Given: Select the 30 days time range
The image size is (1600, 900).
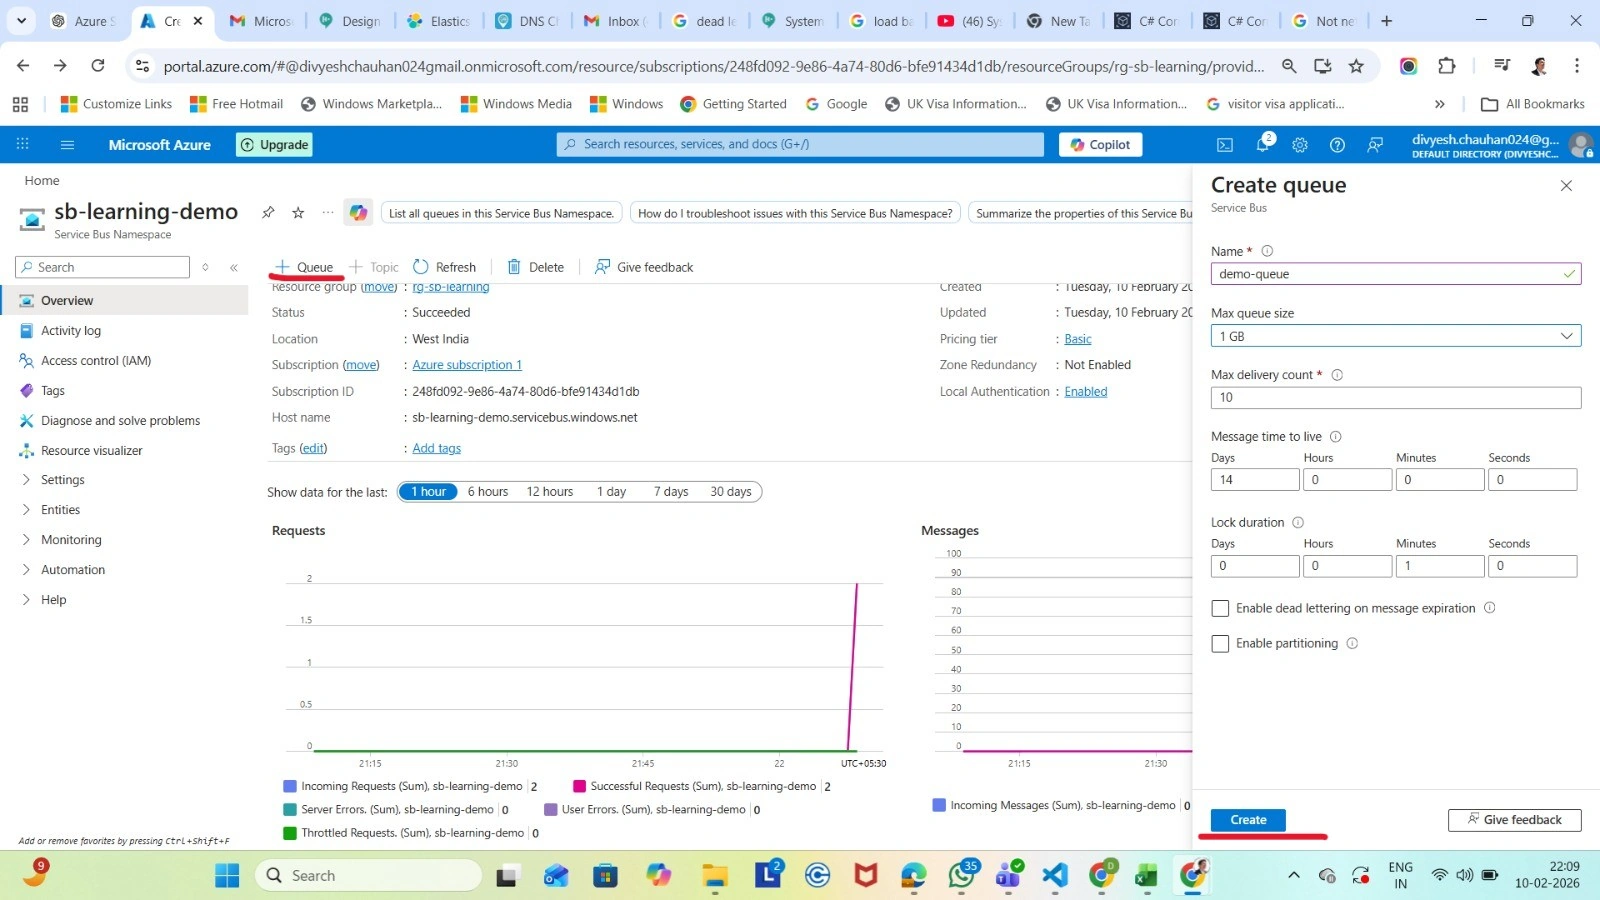Looking at the screenshot, I should pos(731,492).
